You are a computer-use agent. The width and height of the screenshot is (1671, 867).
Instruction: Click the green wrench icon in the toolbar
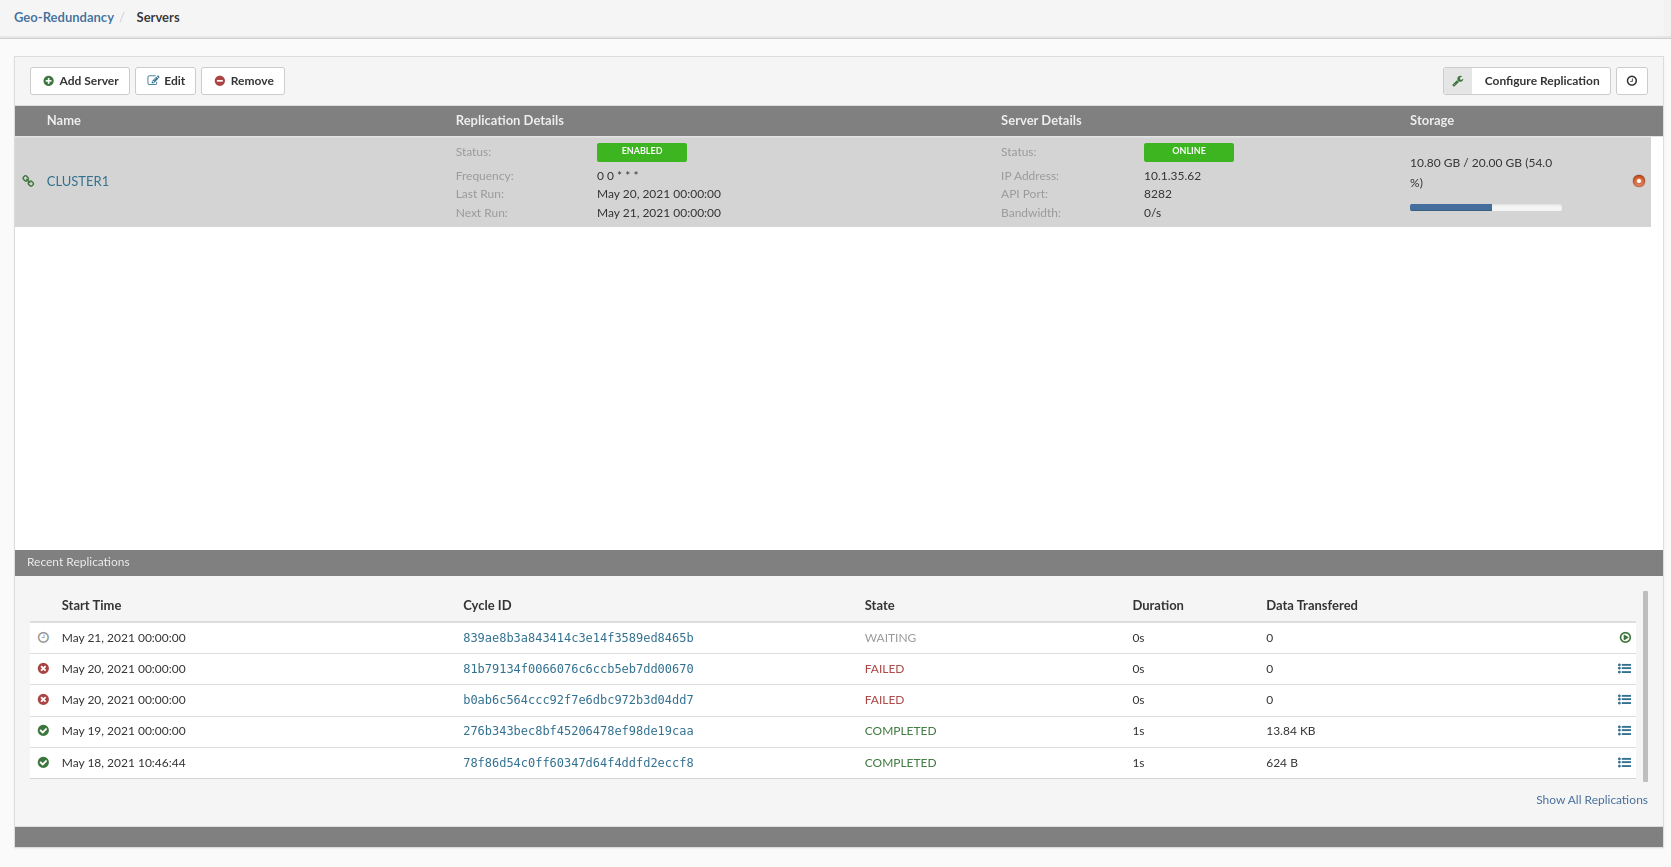pyautogui.click(x=1457, y=81)
